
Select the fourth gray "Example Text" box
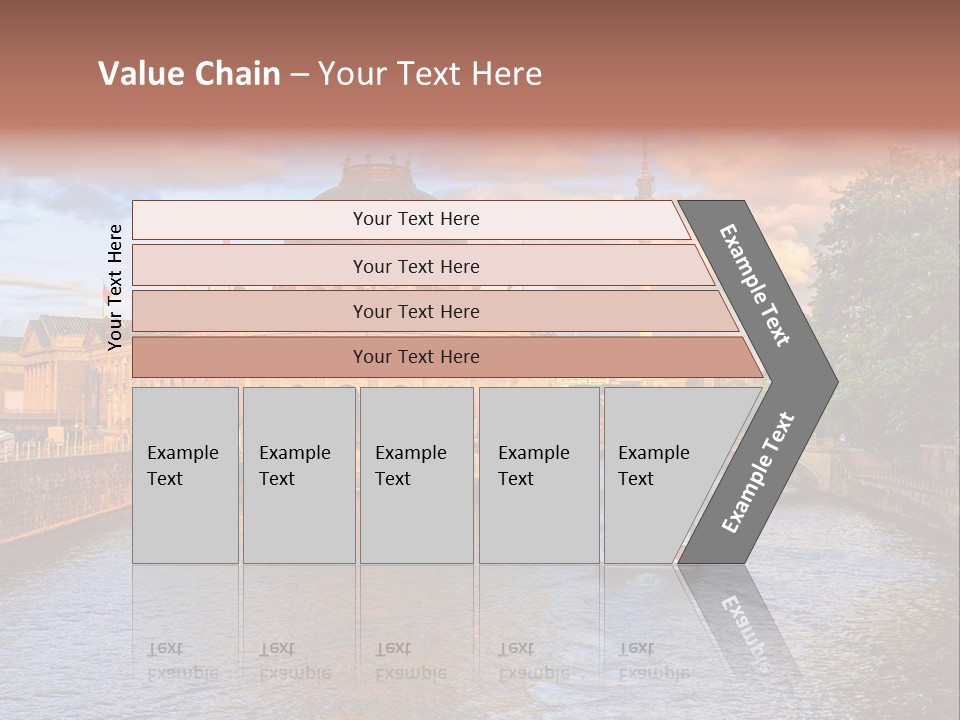[538, 475]
